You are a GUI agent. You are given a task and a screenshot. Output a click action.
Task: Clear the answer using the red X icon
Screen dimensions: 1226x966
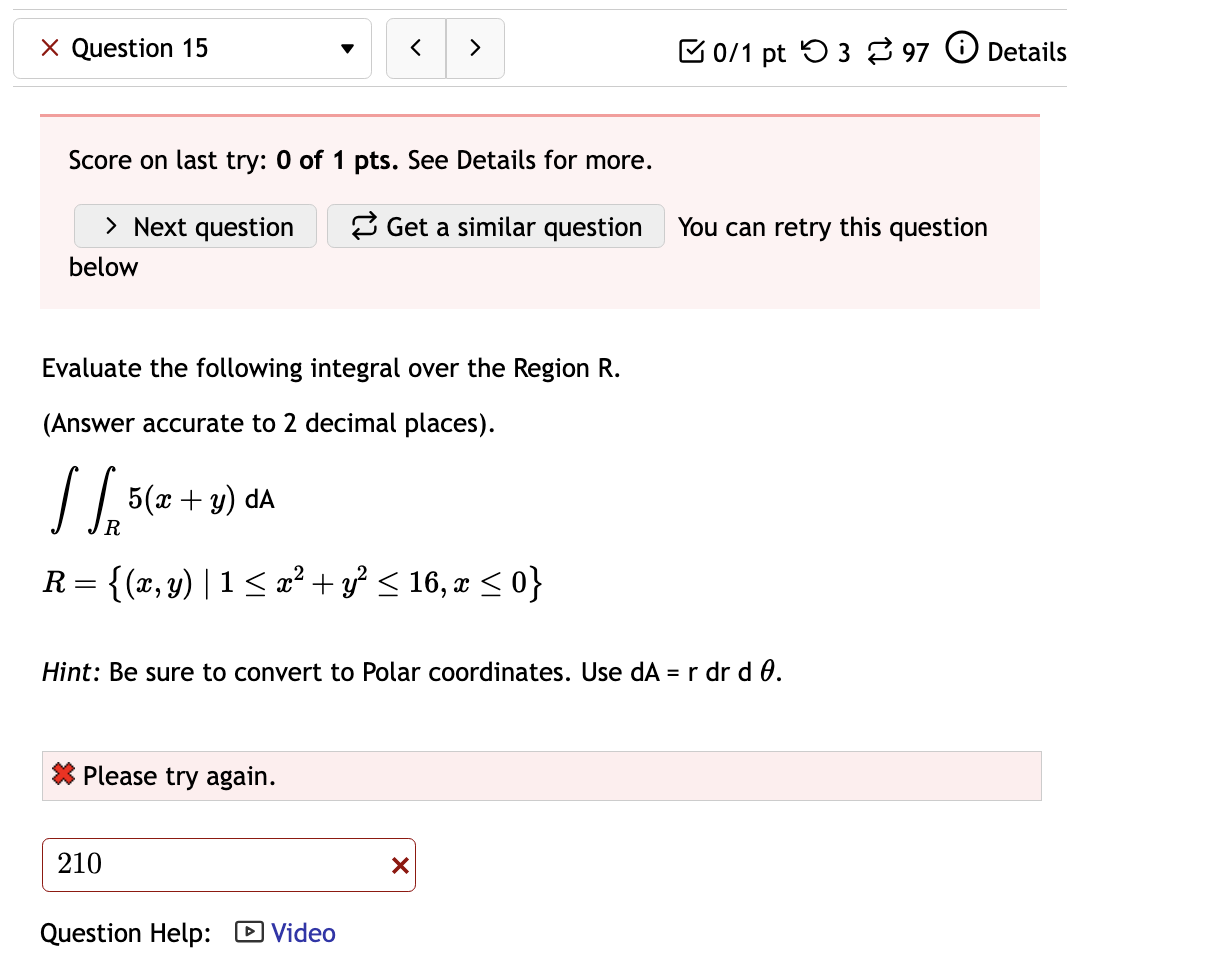point(400,864)
